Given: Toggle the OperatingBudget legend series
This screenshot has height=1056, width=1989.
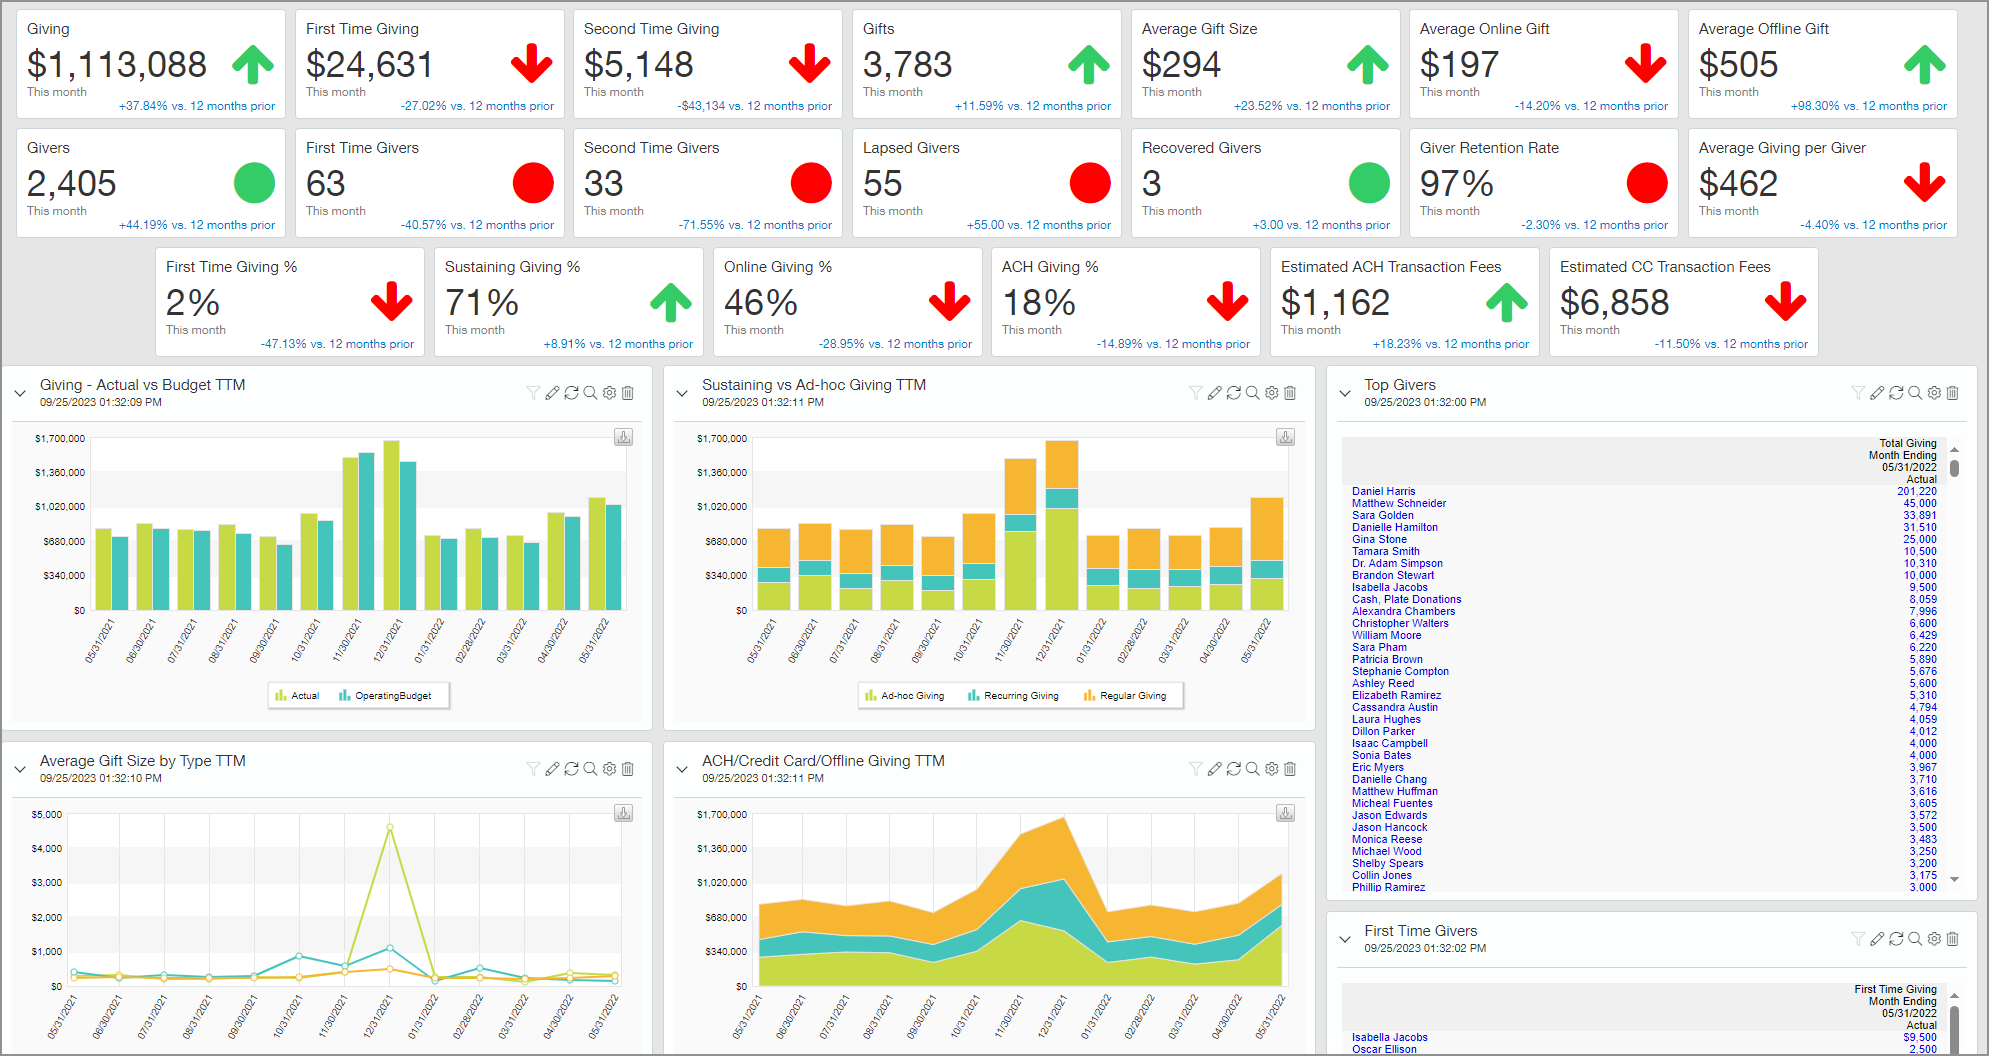Looking at the screenshot, I should (x=386, y=696).
